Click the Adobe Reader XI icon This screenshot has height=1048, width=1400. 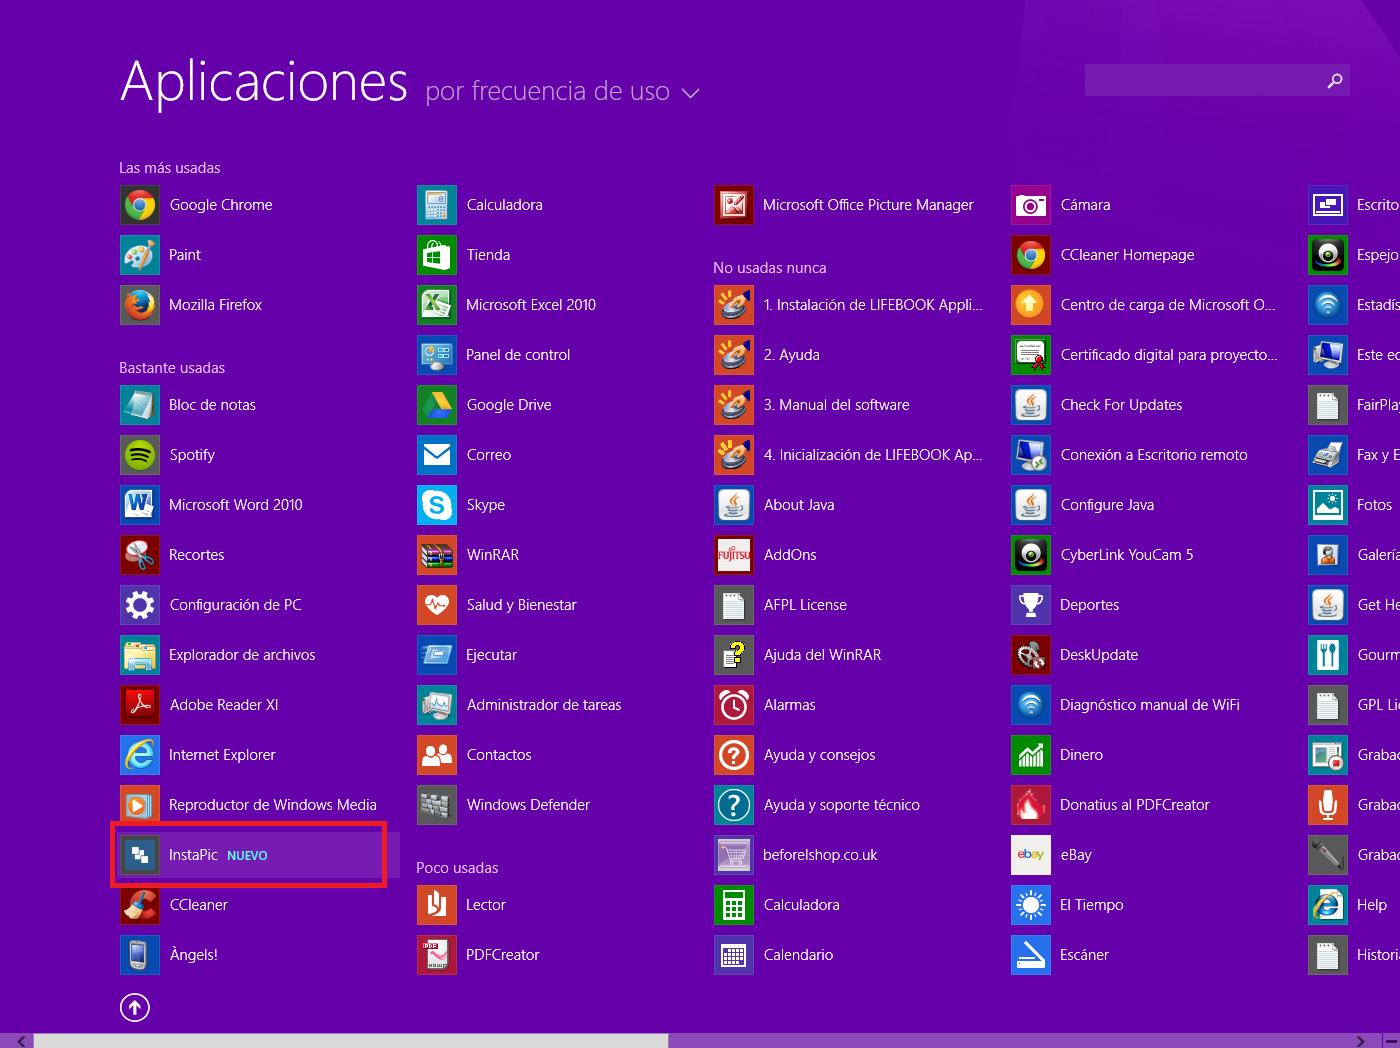(x=140, y=705)
